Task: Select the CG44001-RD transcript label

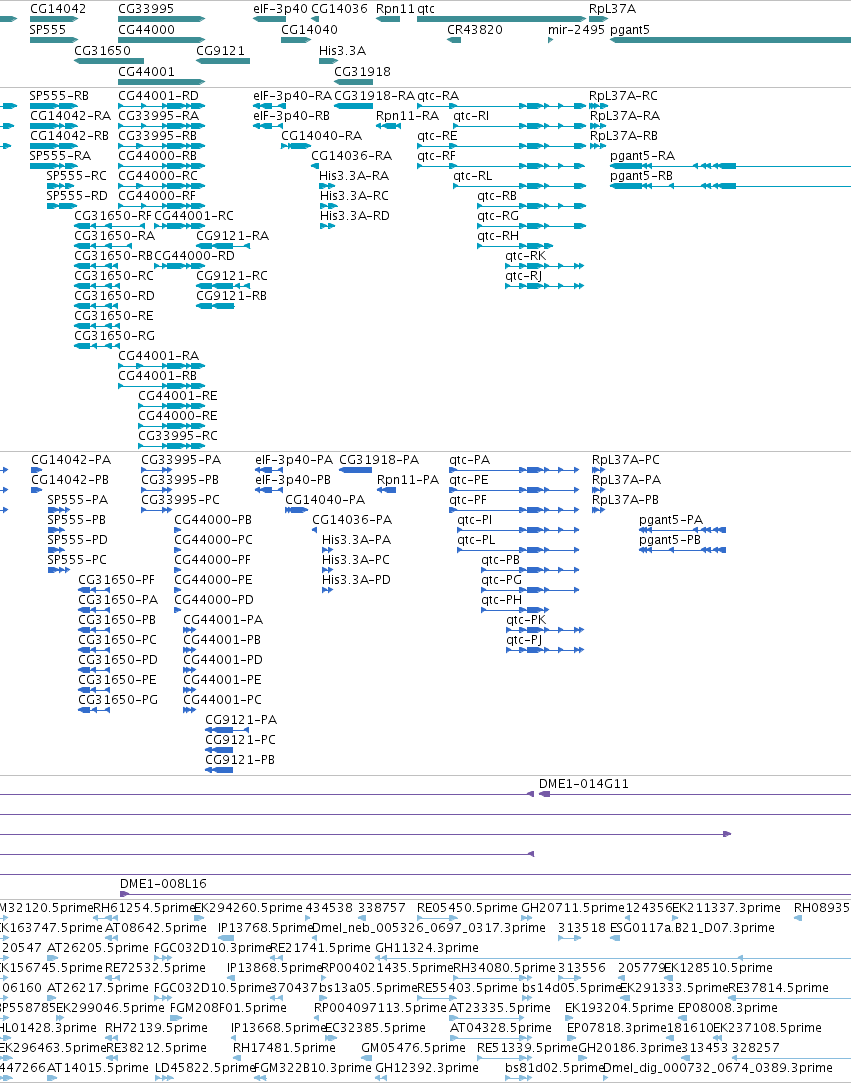Action: coord(158,96)
